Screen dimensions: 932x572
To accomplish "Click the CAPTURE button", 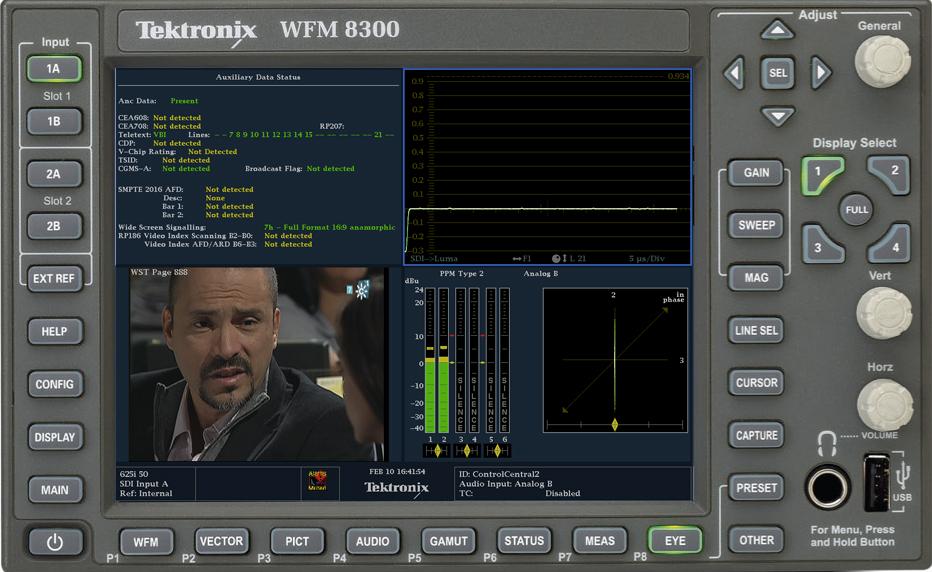I will coord(756,435).
